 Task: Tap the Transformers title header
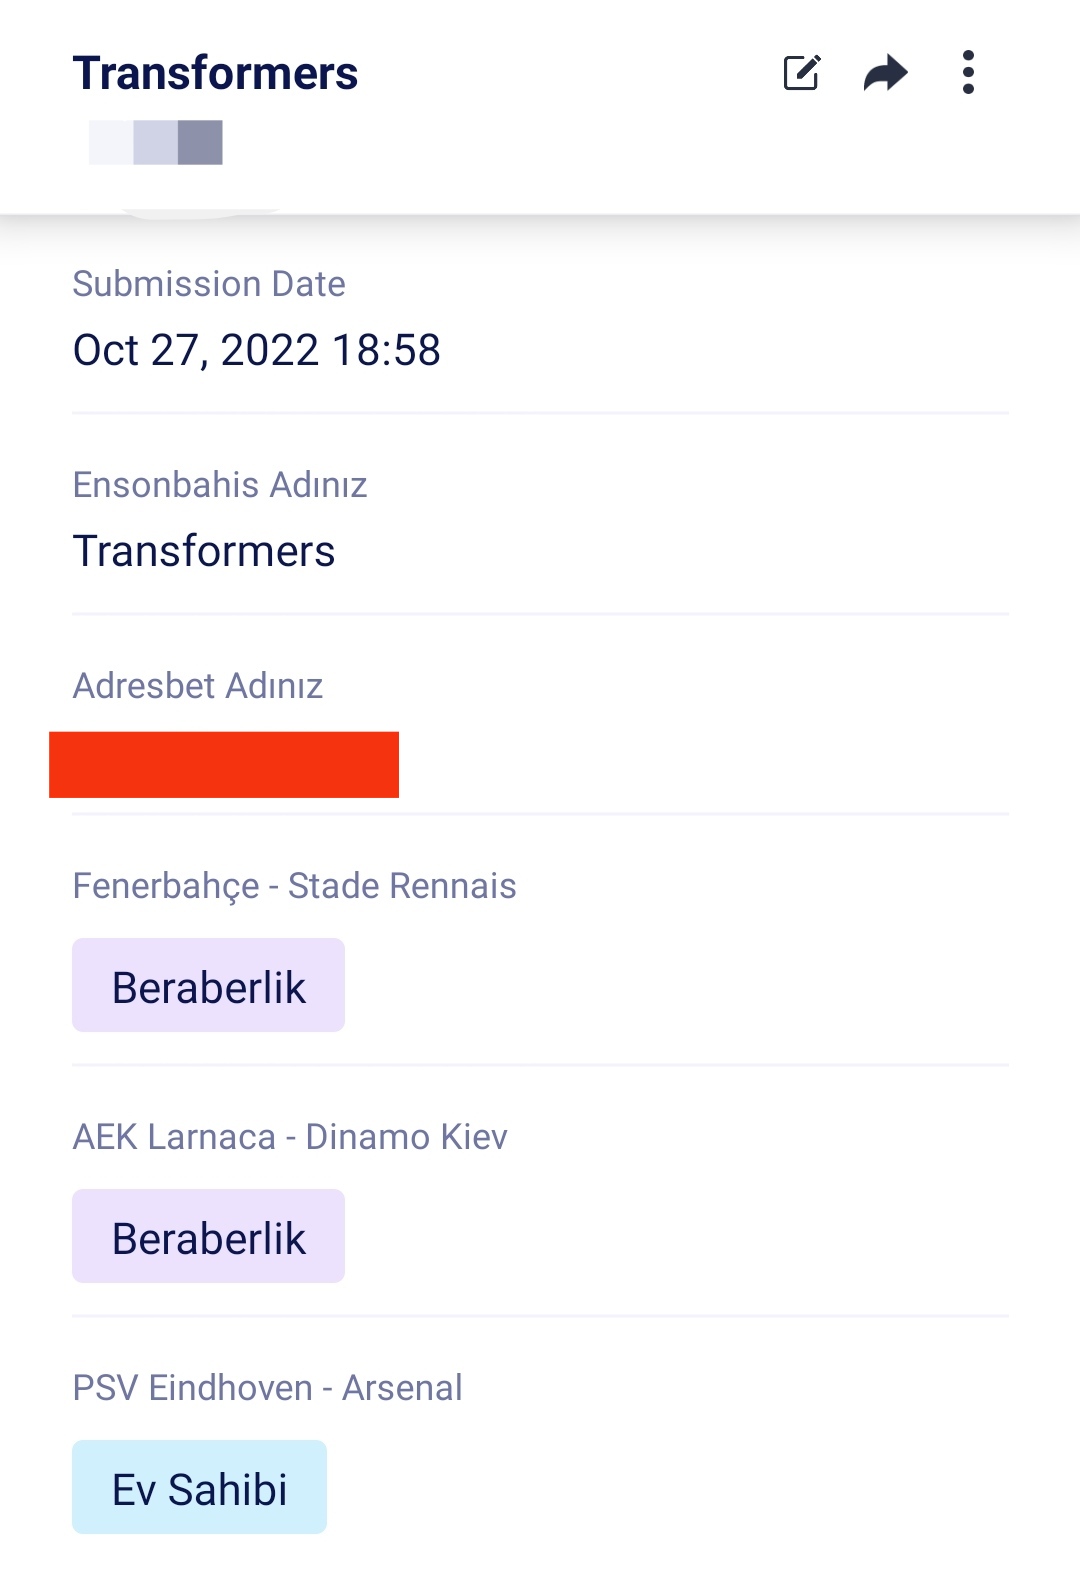pyautogui.click(x=215, y=73)
